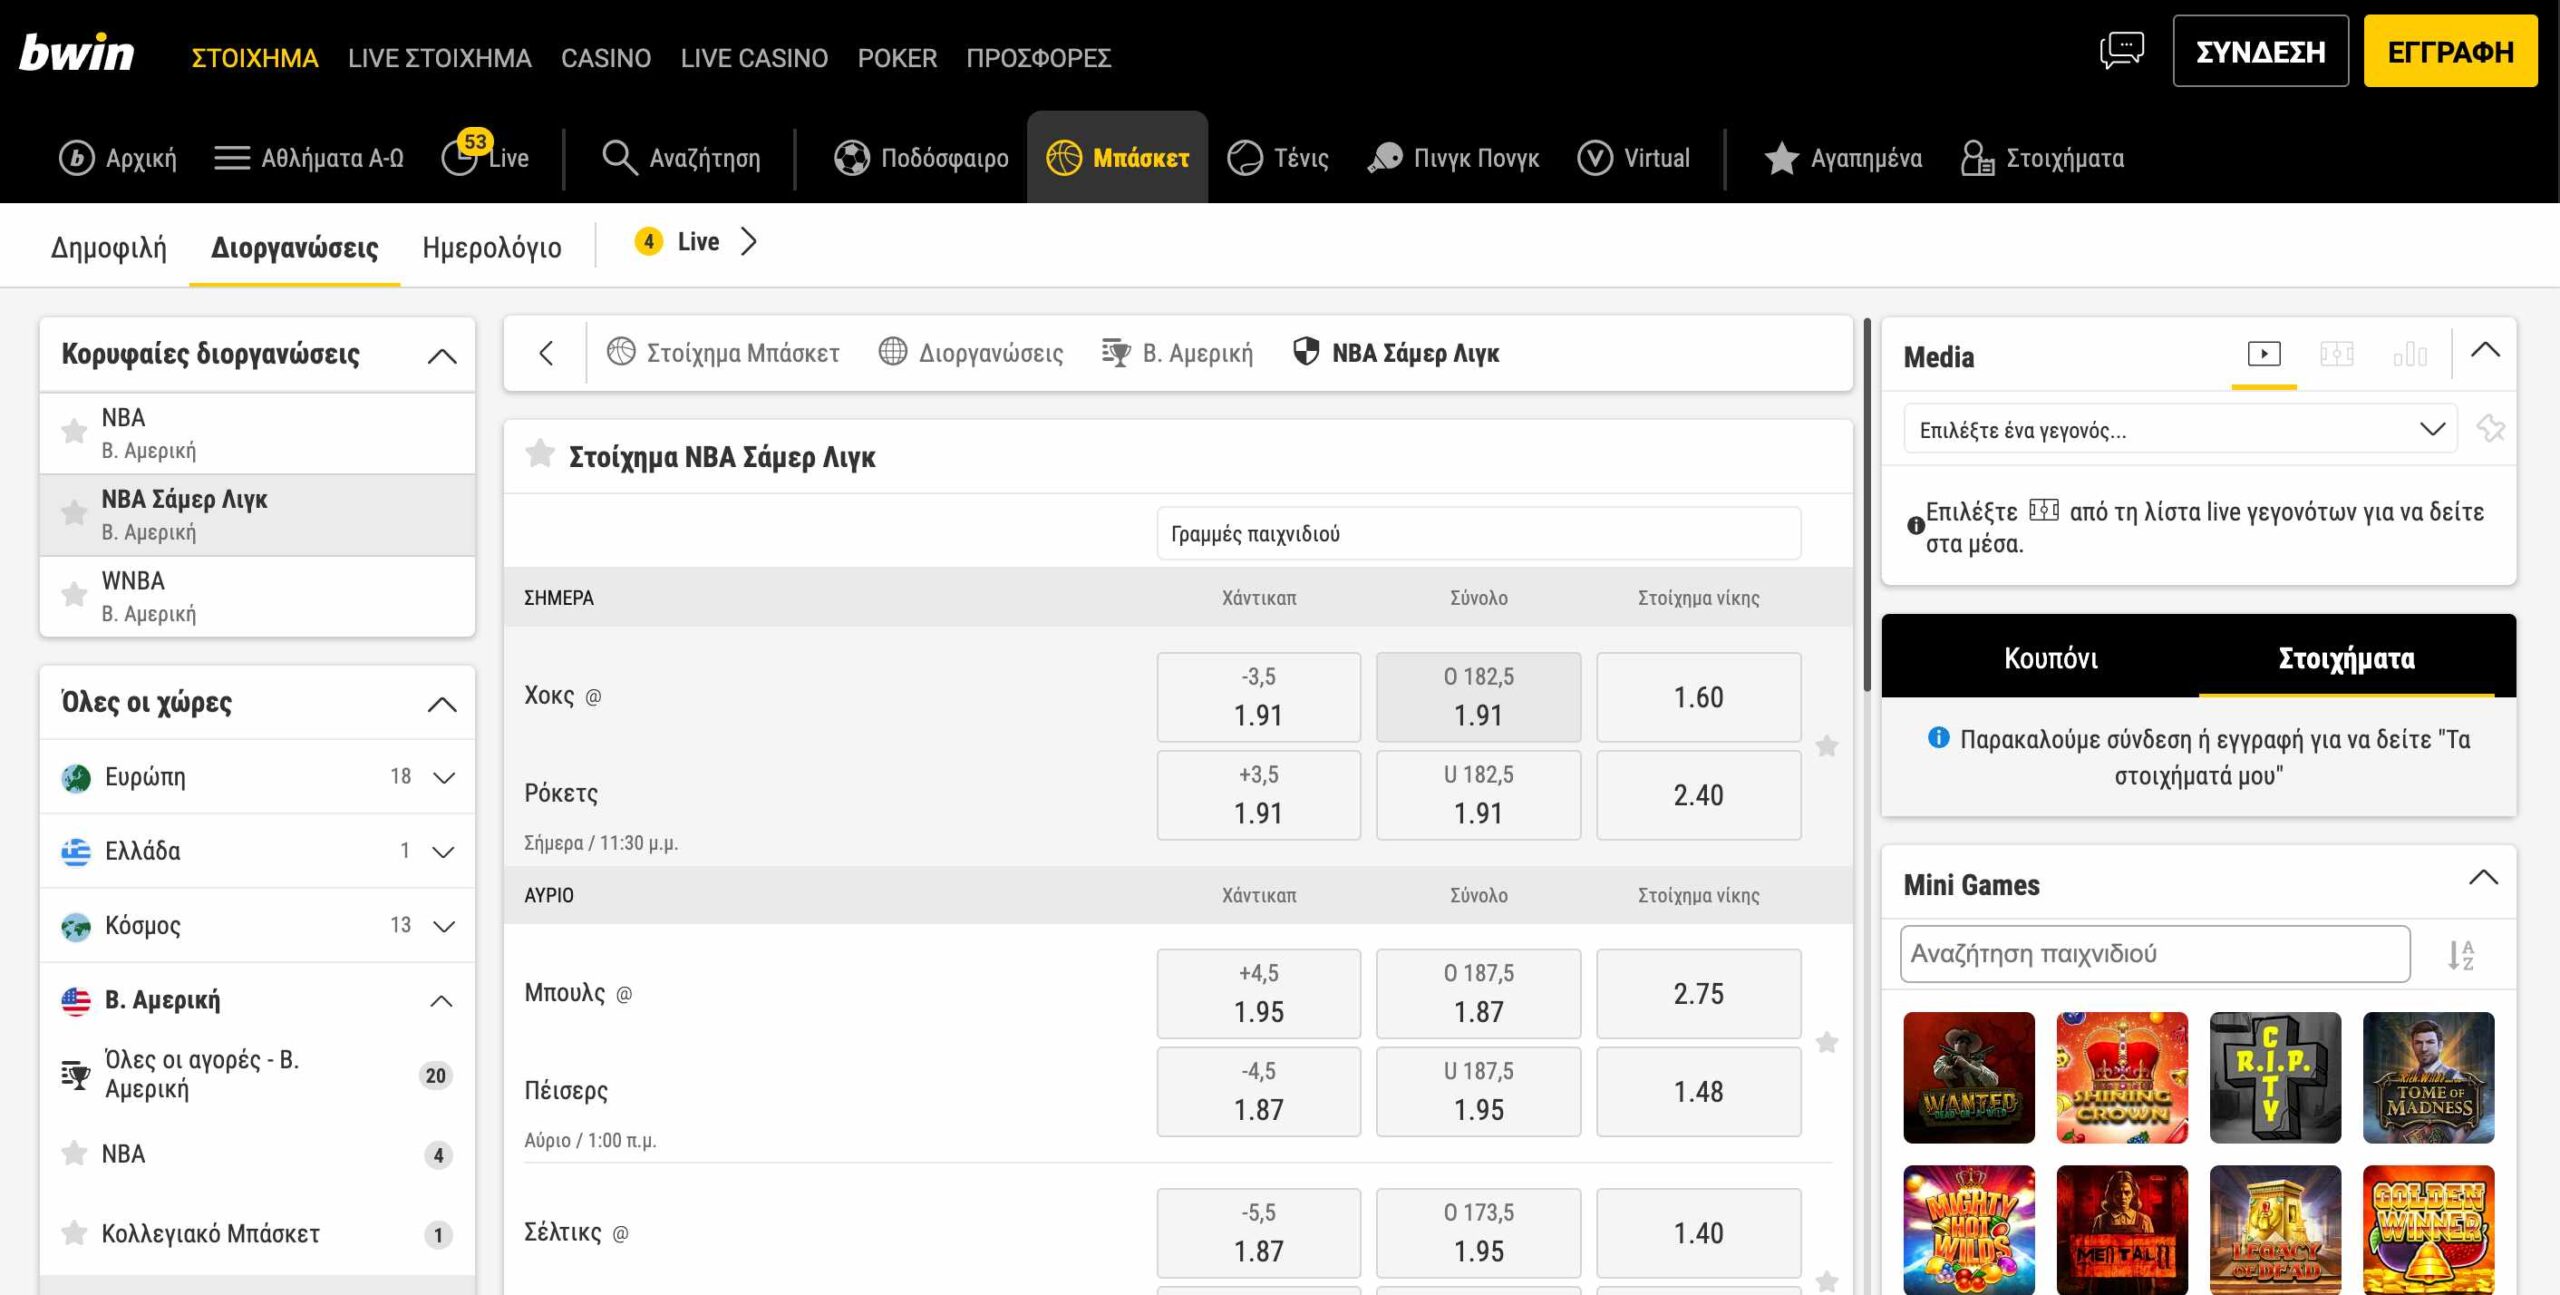Open Β. Αμερική breadcrumb link
This screenshot has width=2560, height=1295.
click(1177, 353)
